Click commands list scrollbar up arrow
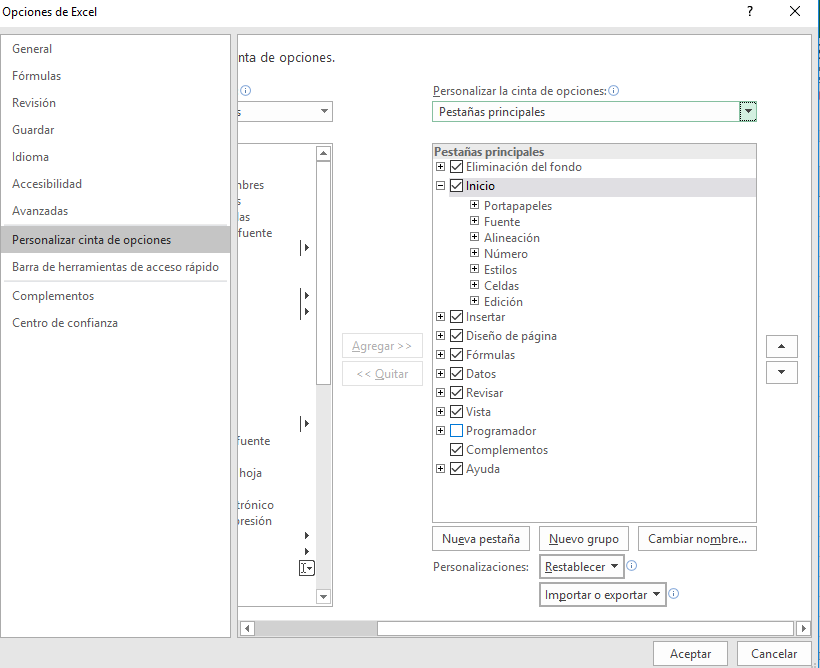The image size is (820, 668). [x=323, y=153]
